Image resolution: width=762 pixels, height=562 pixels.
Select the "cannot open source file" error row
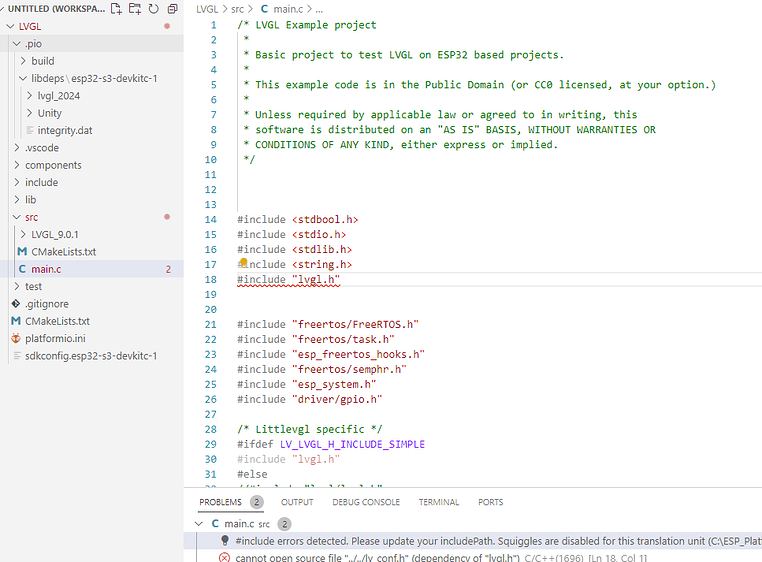tap(473, 557)
